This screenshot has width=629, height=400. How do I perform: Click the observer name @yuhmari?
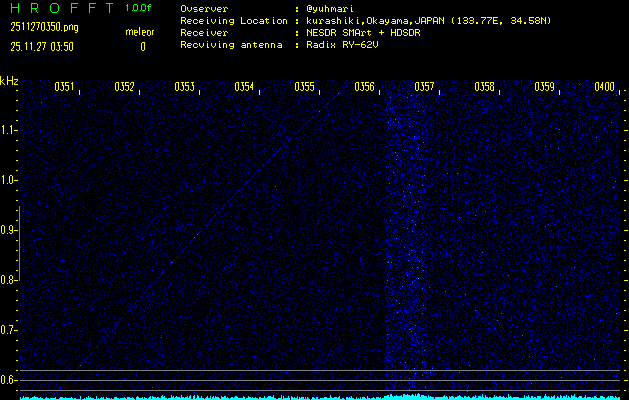330,9
